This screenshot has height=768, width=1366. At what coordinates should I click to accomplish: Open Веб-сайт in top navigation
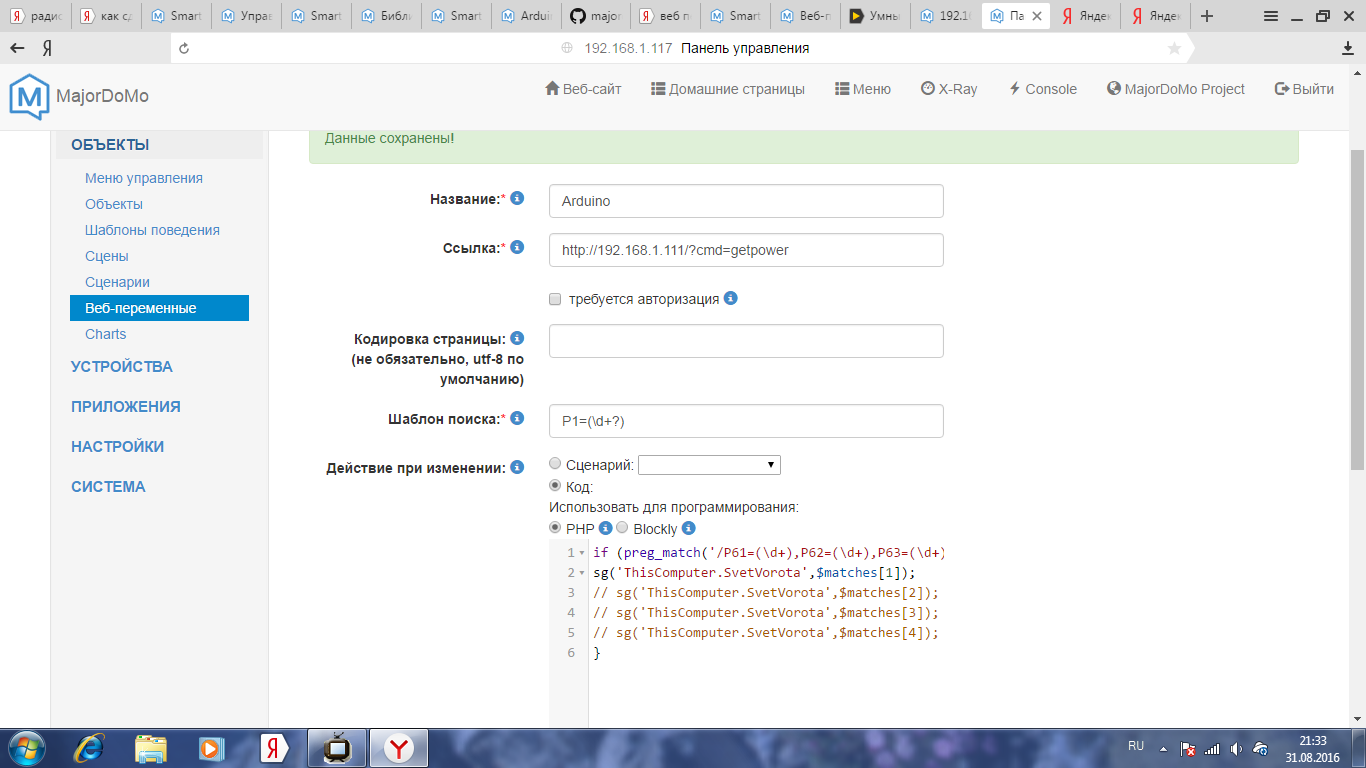tap(583, 89)
